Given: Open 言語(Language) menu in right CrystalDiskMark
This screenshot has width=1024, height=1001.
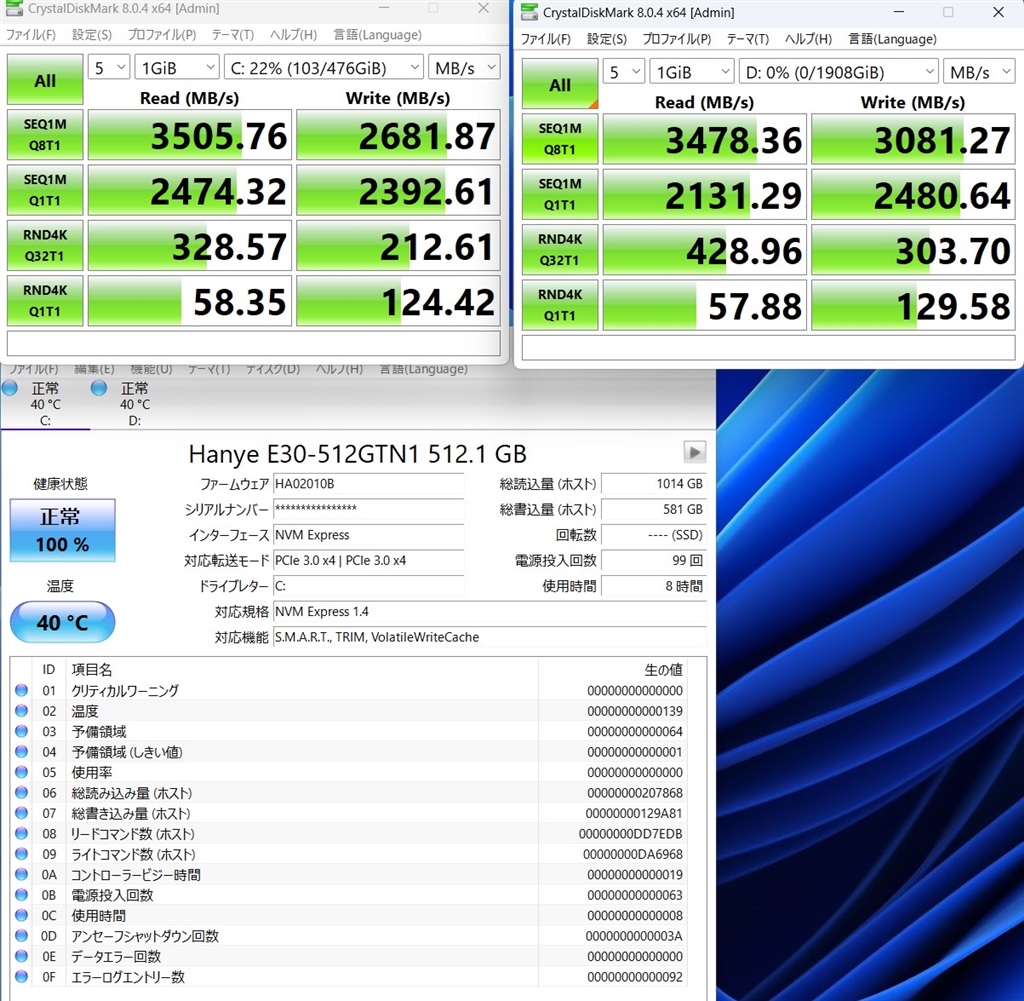Looking at the screenshot, I should coord(892,39).
